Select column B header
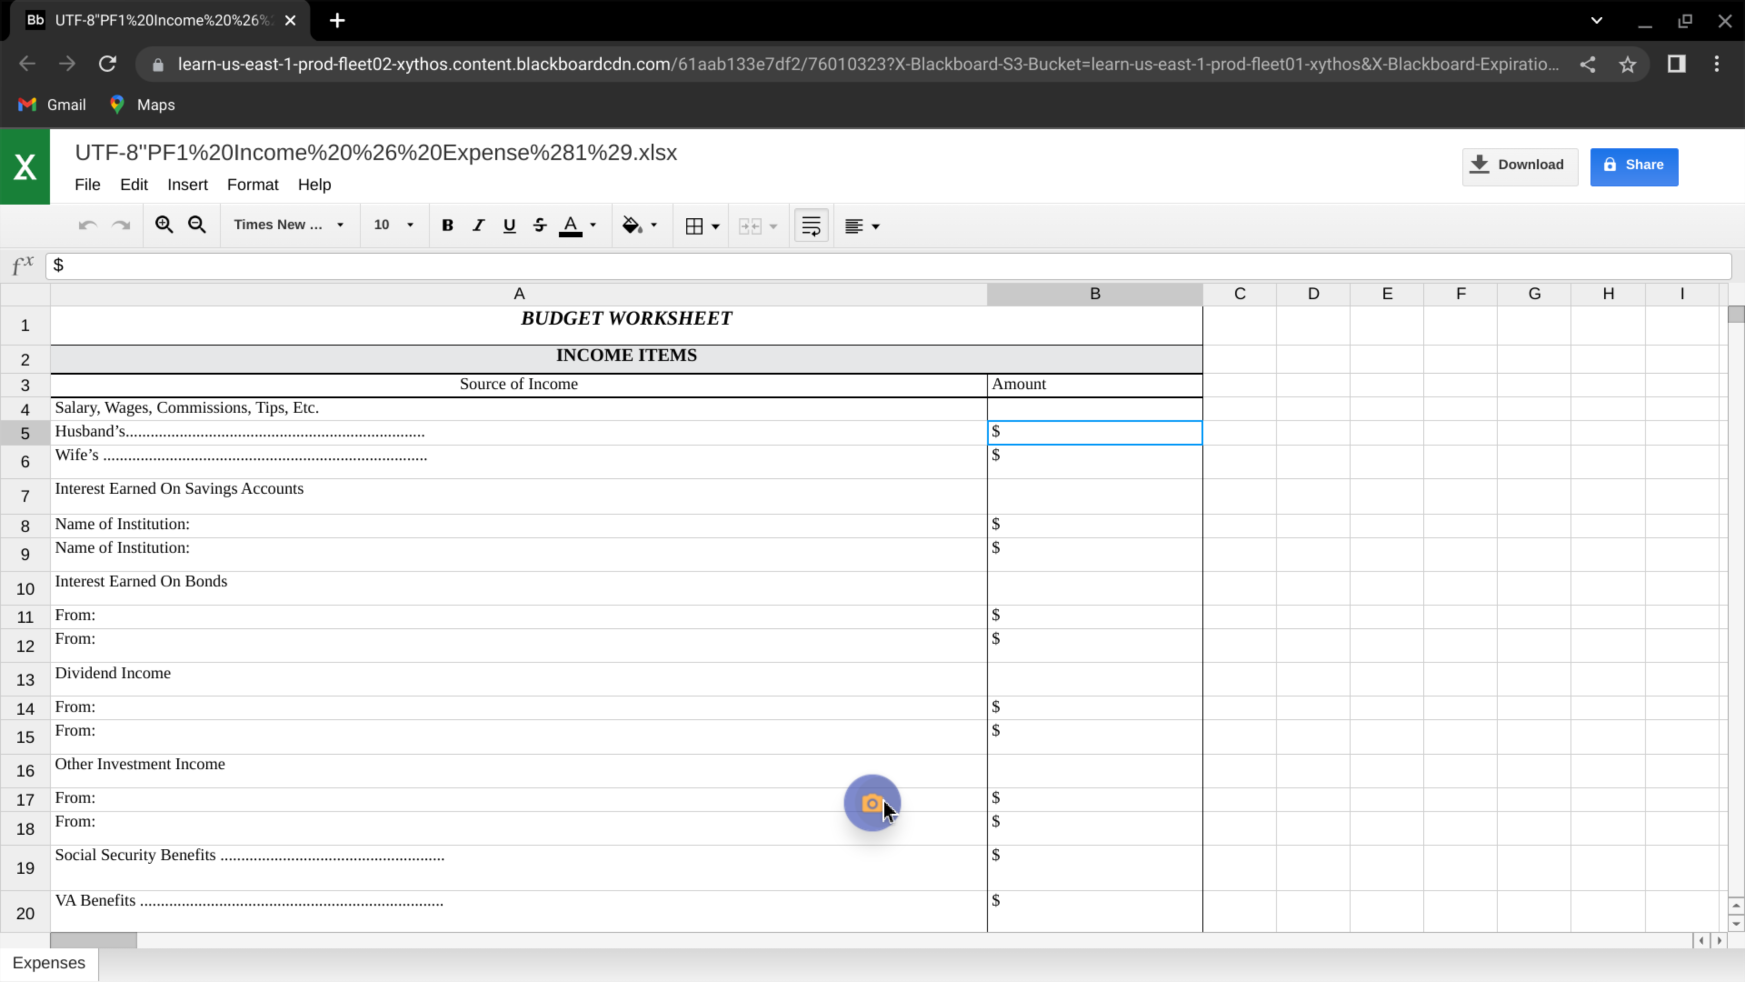Viewport: 1745px width, 982px height. coord(1095,294)
